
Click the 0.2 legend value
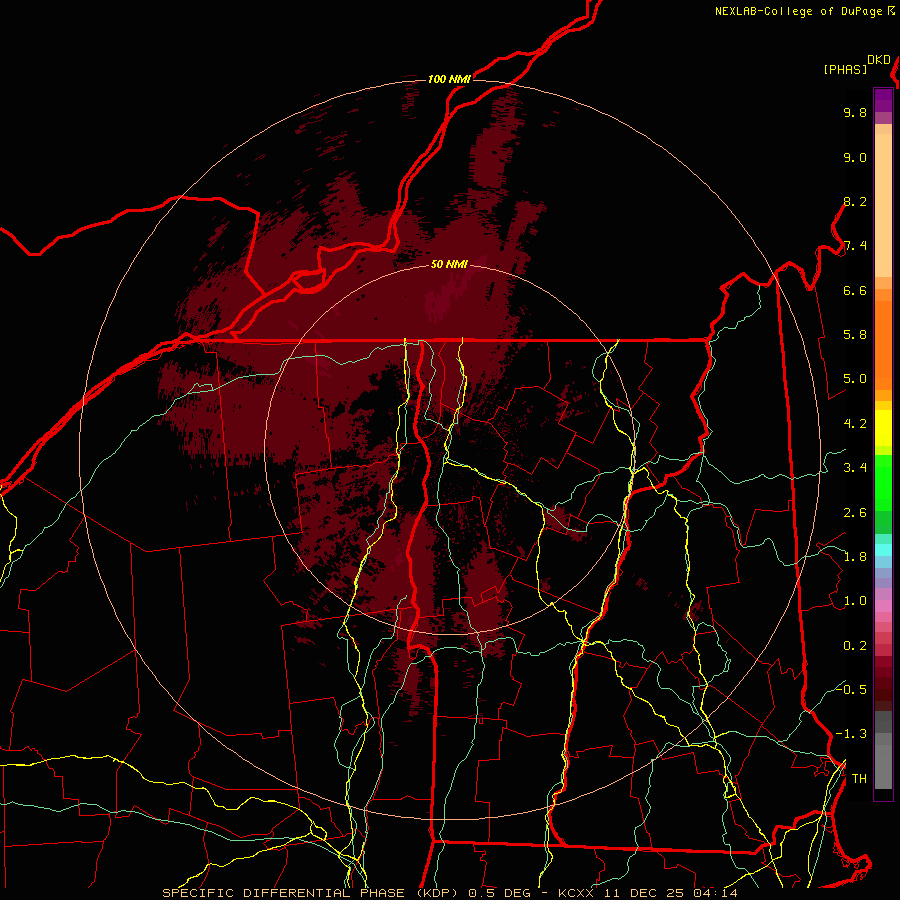[855, 646]
